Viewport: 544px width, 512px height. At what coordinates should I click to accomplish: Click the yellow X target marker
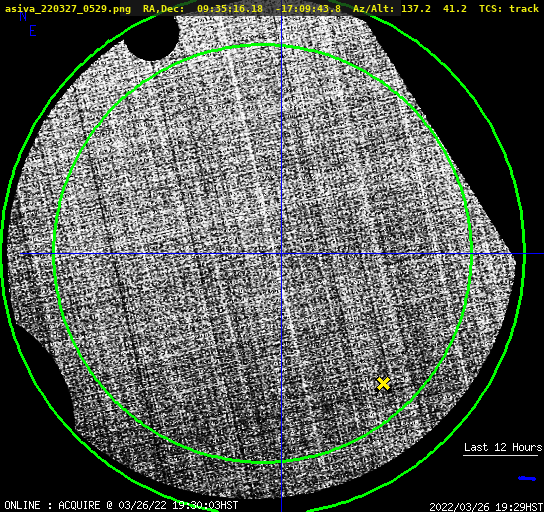coord(383,384)
